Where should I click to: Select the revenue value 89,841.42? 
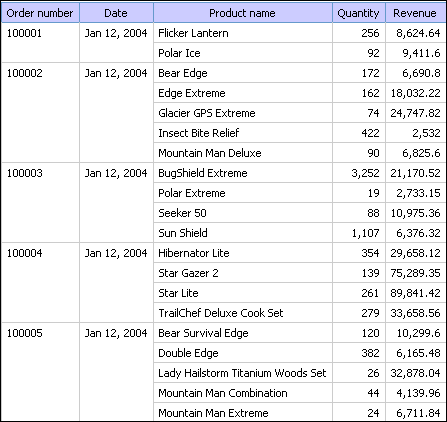click(415, 293)
